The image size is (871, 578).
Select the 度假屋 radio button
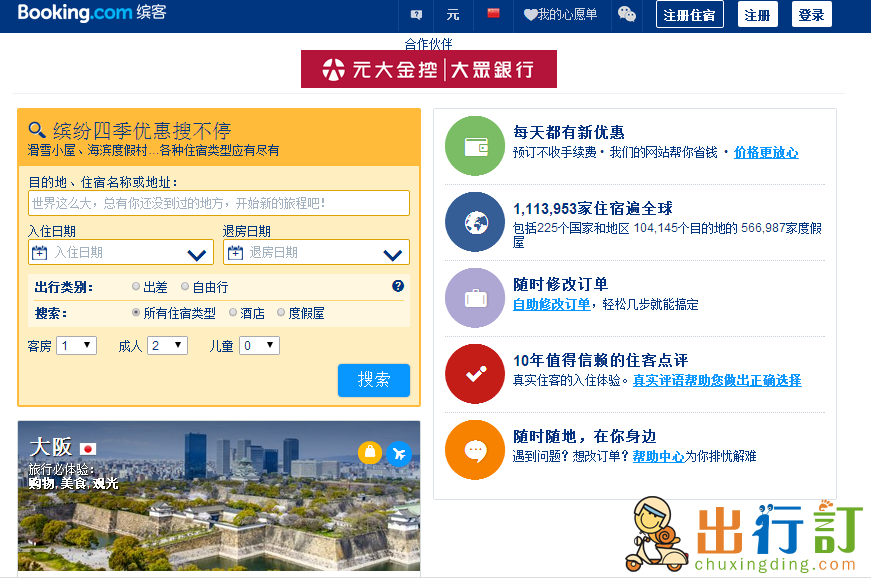point(281,312)
